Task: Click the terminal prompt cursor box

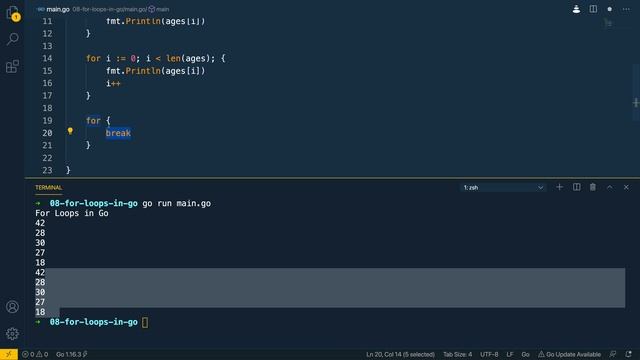Action: coord(145,322)
